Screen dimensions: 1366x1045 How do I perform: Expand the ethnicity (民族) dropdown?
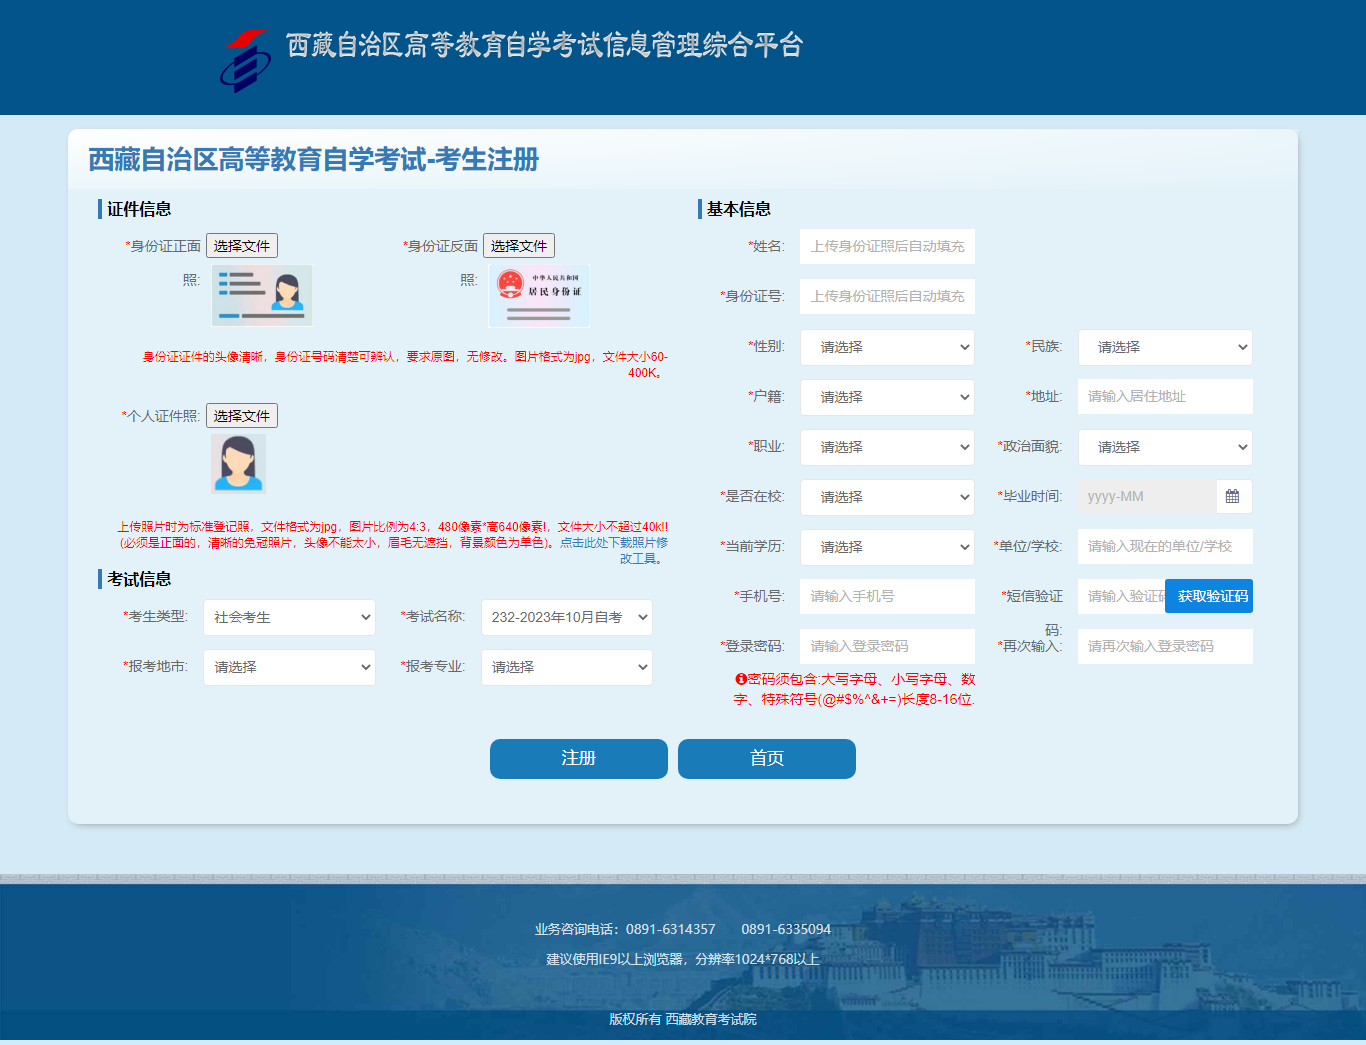point(1165,347)
